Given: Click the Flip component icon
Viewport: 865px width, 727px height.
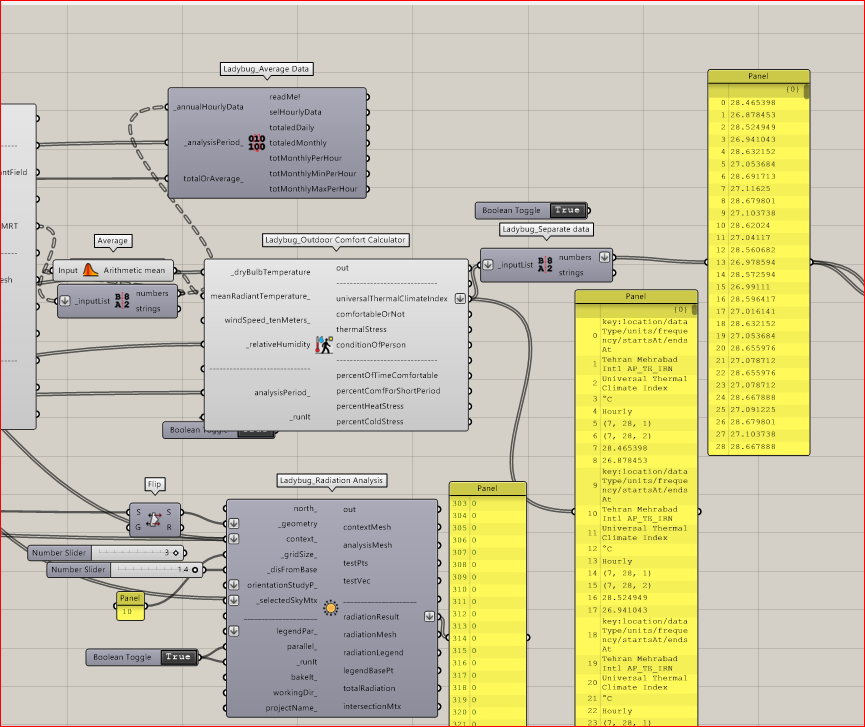Looking at the screenshot, I should click(x=154, y=520).
